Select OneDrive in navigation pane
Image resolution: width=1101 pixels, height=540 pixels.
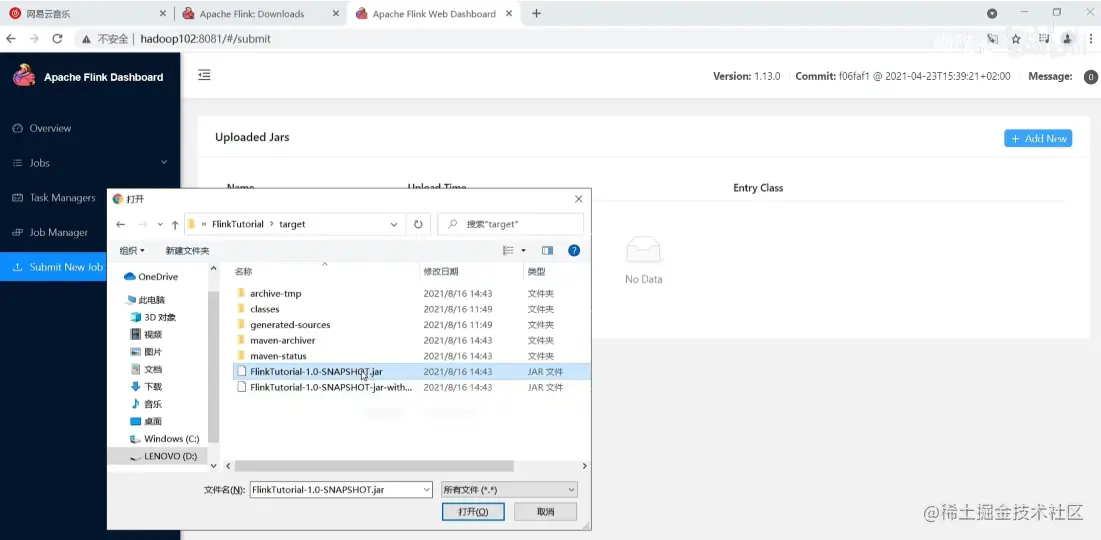click(x=150, y=277)
